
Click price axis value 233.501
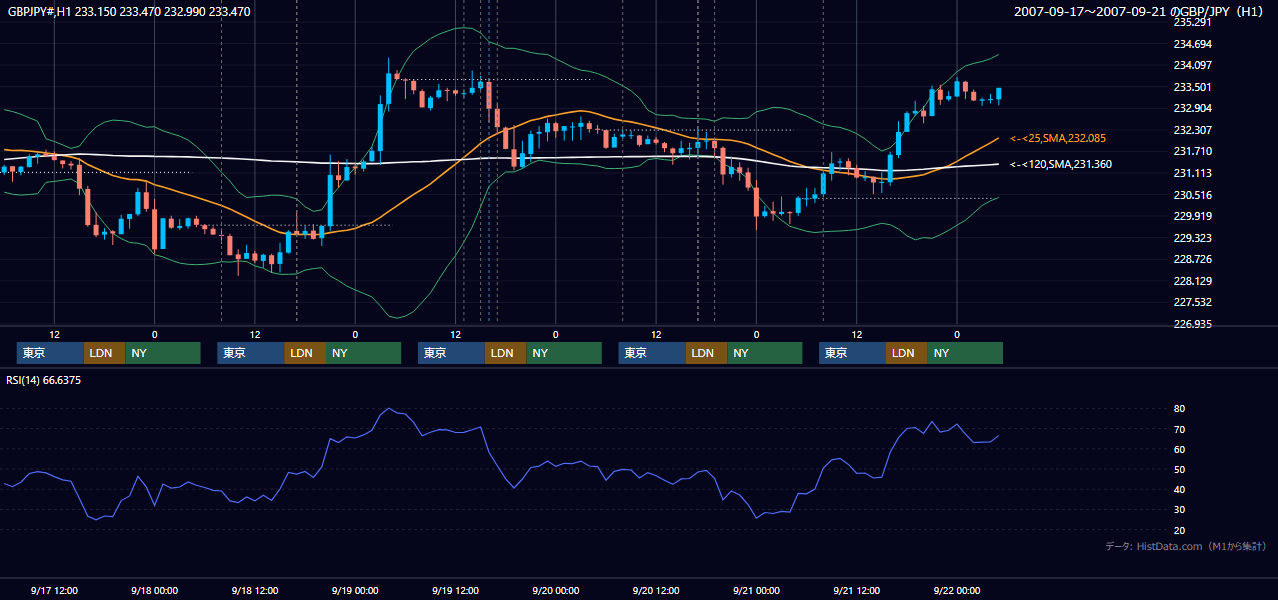1192,87
